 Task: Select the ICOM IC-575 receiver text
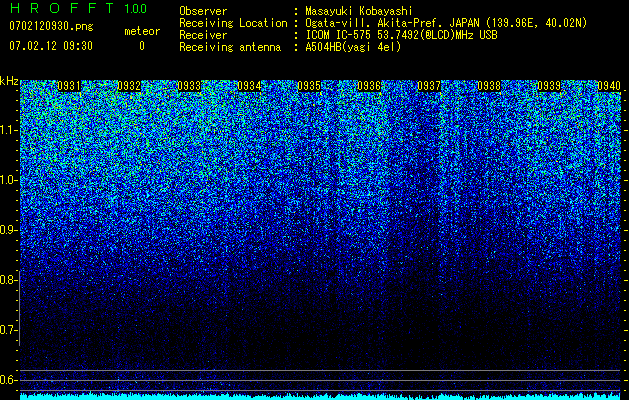401,35
